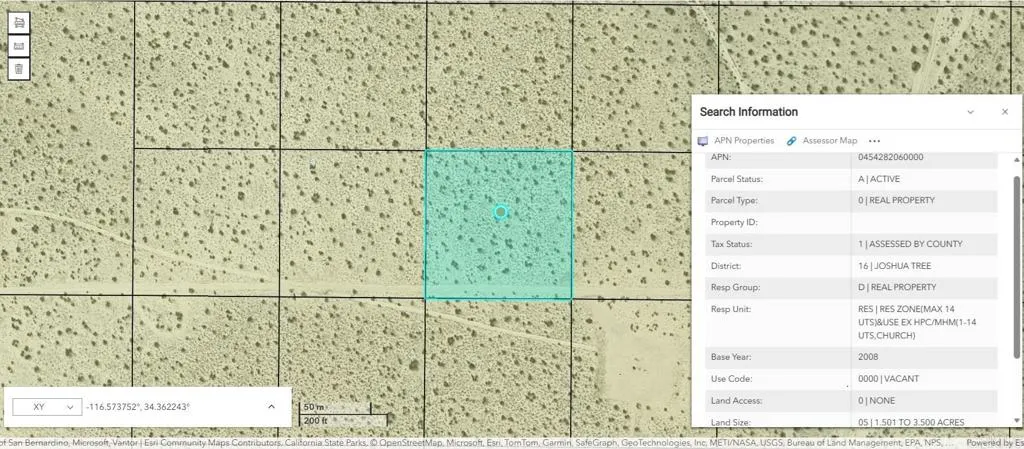The width and height of the screenshot is (1024, 449).
Task: Open the APN Properties link
Action: pos(744,141)
